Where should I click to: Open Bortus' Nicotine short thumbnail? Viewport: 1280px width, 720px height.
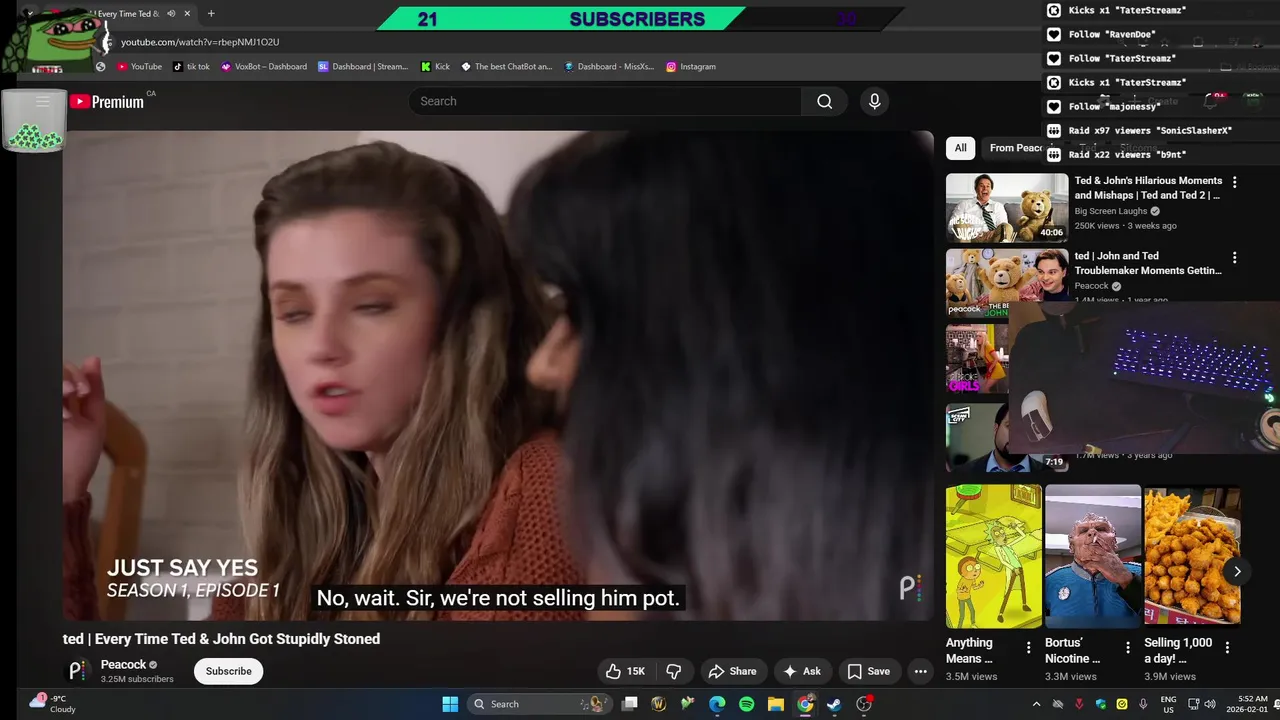(1093, 556)
